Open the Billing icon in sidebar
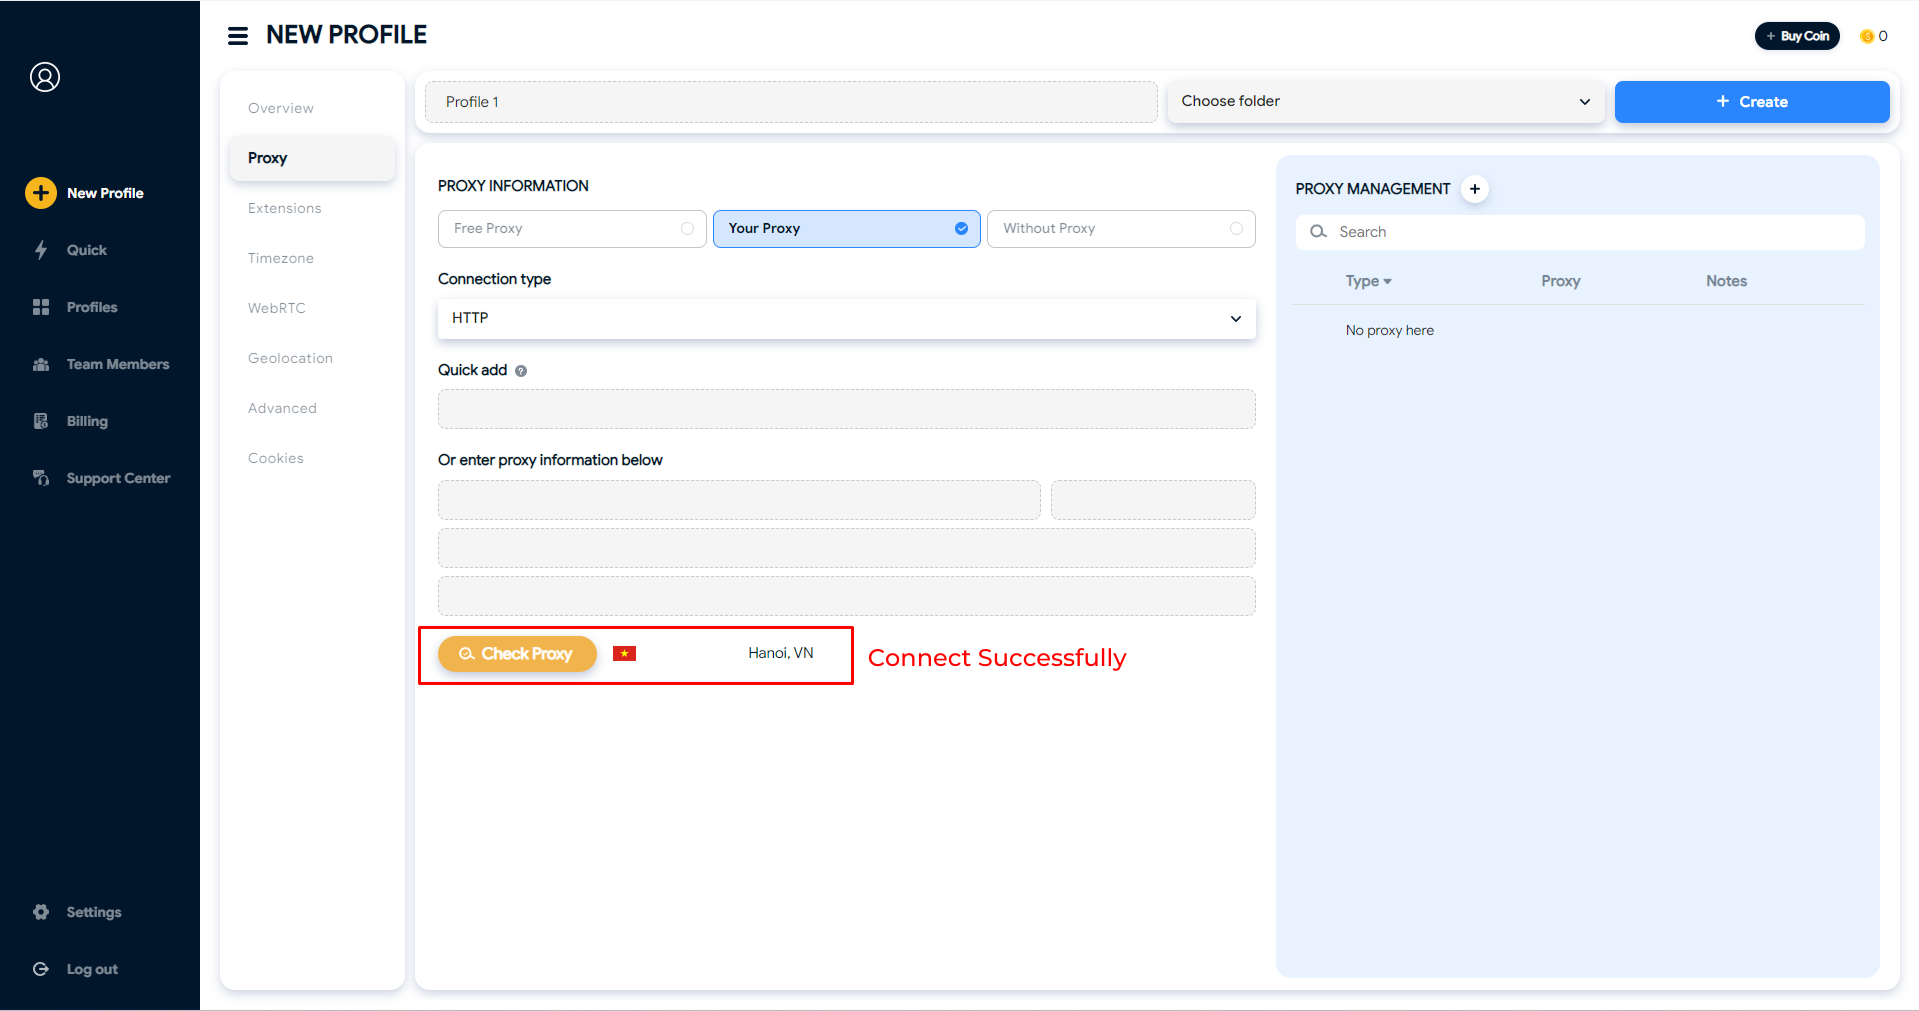Screen dimensions: 1919x1011 click(41, 421)
